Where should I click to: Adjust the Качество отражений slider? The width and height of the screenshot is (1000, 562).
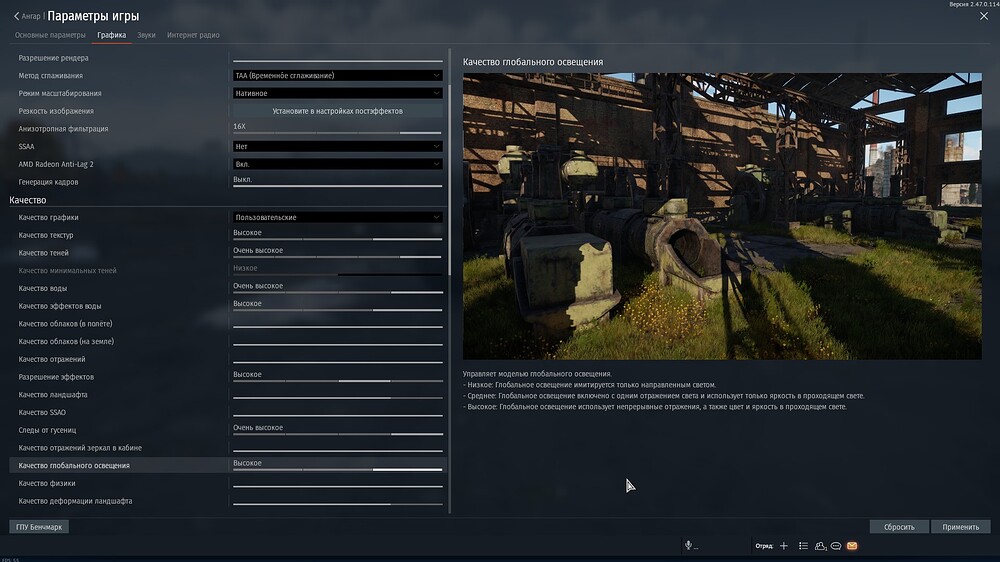coord(337,362)
